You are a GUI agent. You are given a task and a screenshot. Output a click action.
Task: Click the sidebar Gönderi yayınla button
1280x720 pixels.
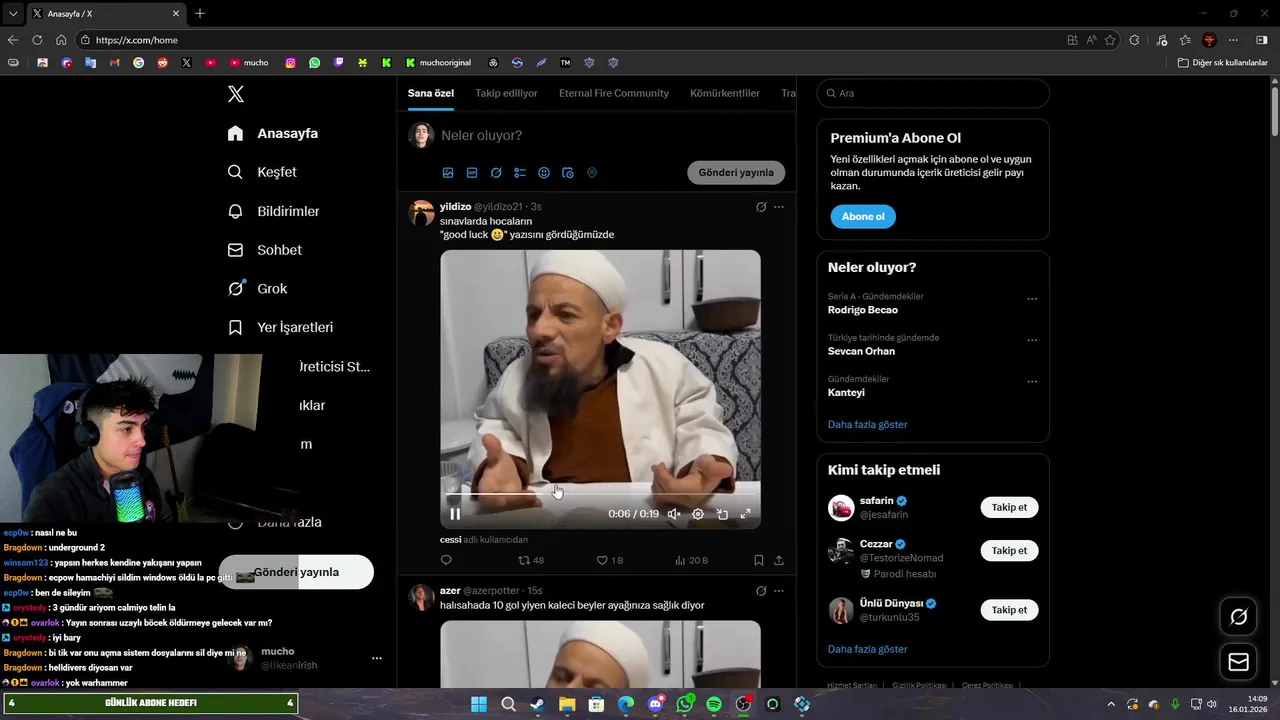click(296, 572)
